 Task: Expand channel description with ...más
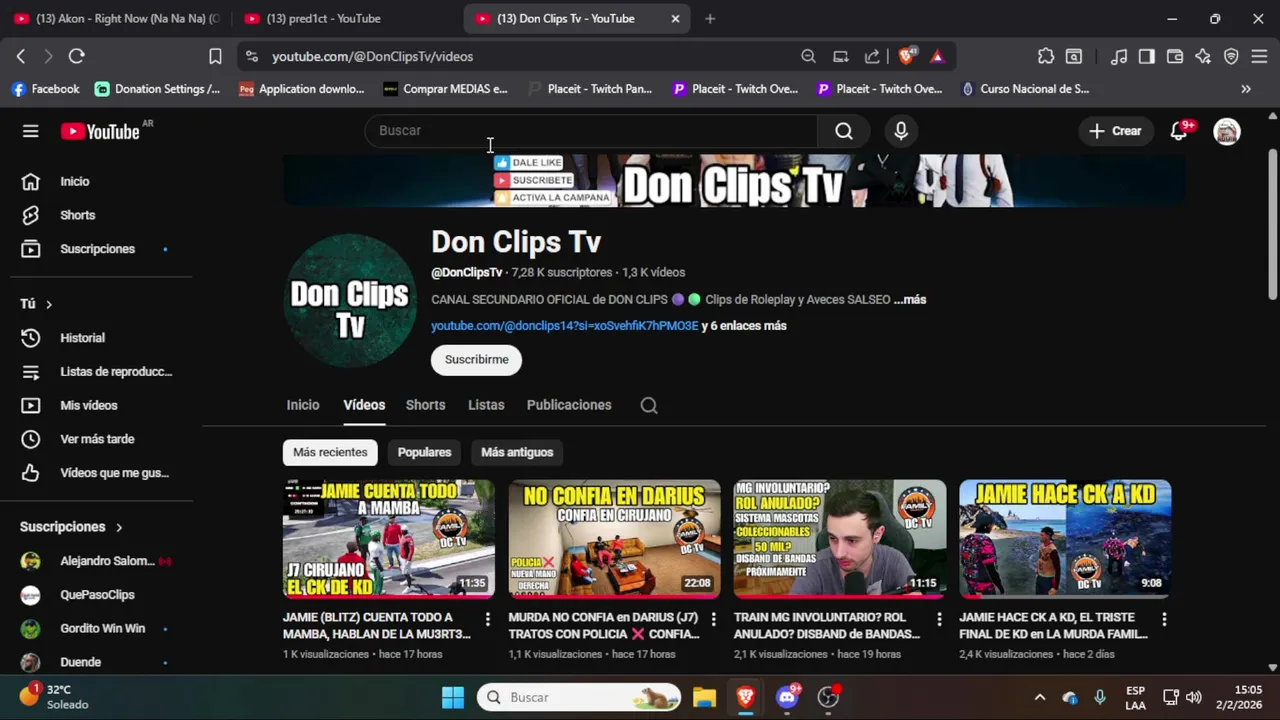click(x=910, y=299)
